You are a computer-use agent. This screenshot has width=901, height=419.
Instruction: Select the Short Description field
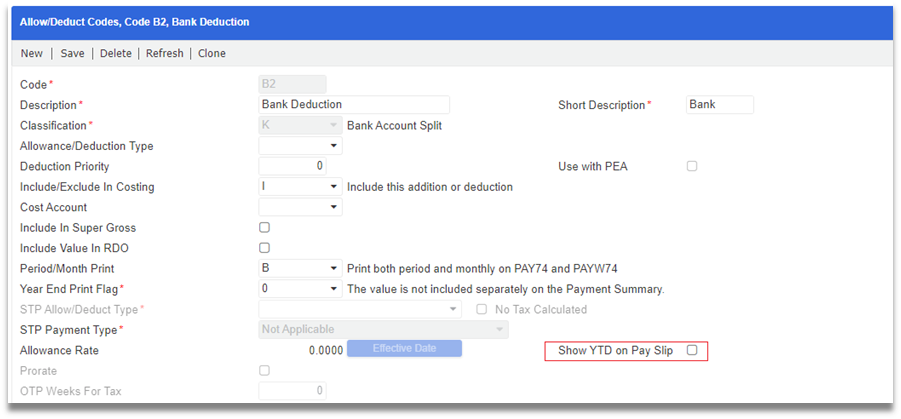tap(719, 105)
